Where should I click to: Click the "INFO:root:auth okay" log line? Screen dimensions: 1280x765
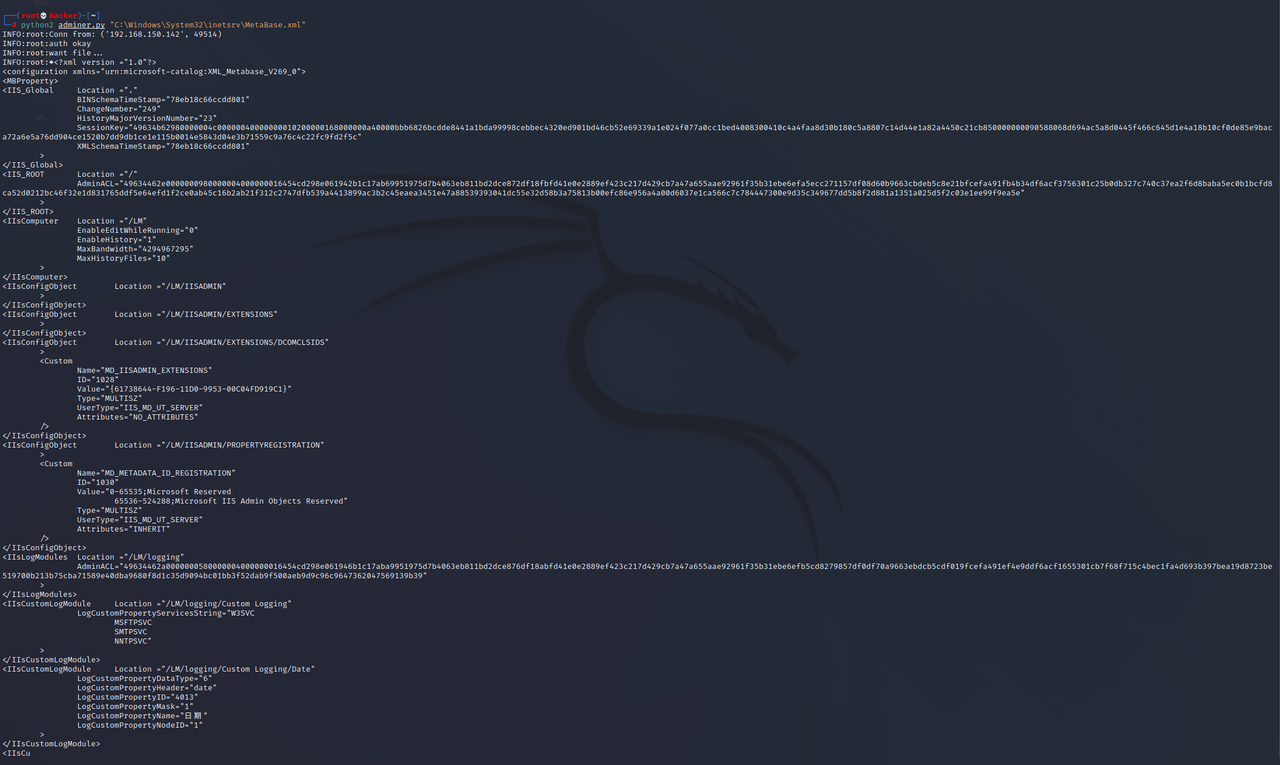(46, 43)
